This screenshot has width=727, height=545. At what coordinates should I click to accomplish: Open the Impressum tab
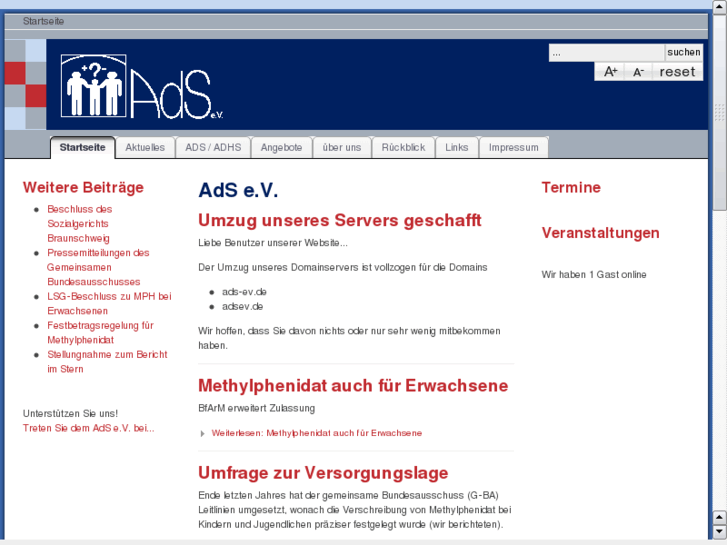click(x=514, y=147)
